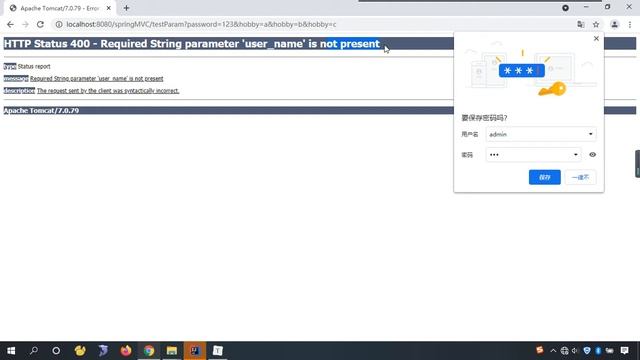
Task: Open the yellow duck app in taskbar
Action: (x=80, y=351)
